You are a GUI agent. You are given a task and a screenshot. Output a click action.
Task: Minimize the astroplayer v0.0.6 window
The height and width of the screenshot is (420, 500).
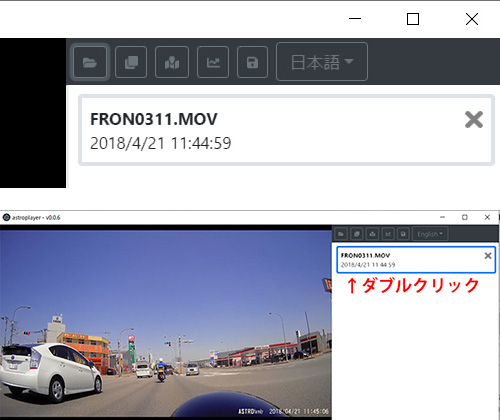point(443,217)
